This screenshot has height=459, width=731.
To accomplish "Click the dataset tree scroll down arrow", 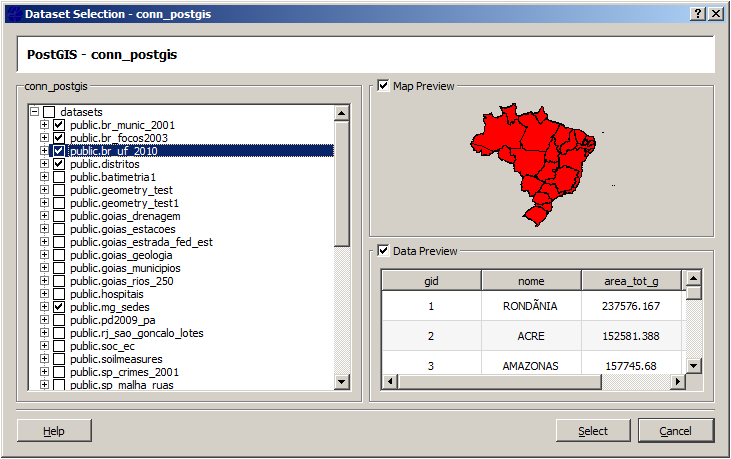I will tap(342, 382).
